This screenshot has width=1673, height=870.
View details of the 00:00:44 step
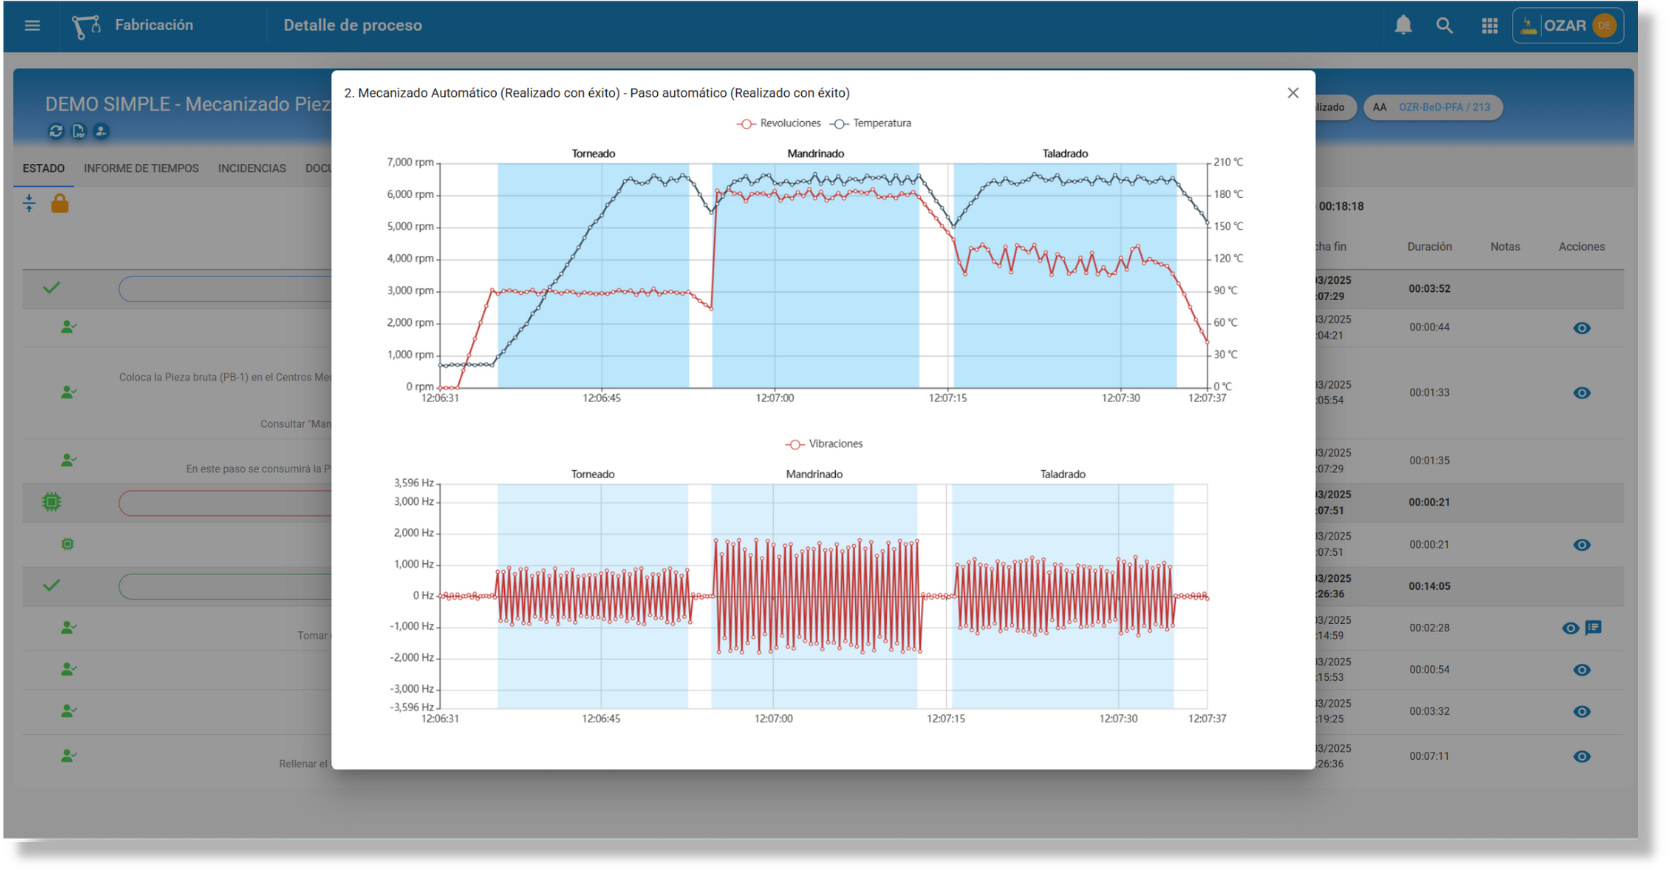[1581, 328]
